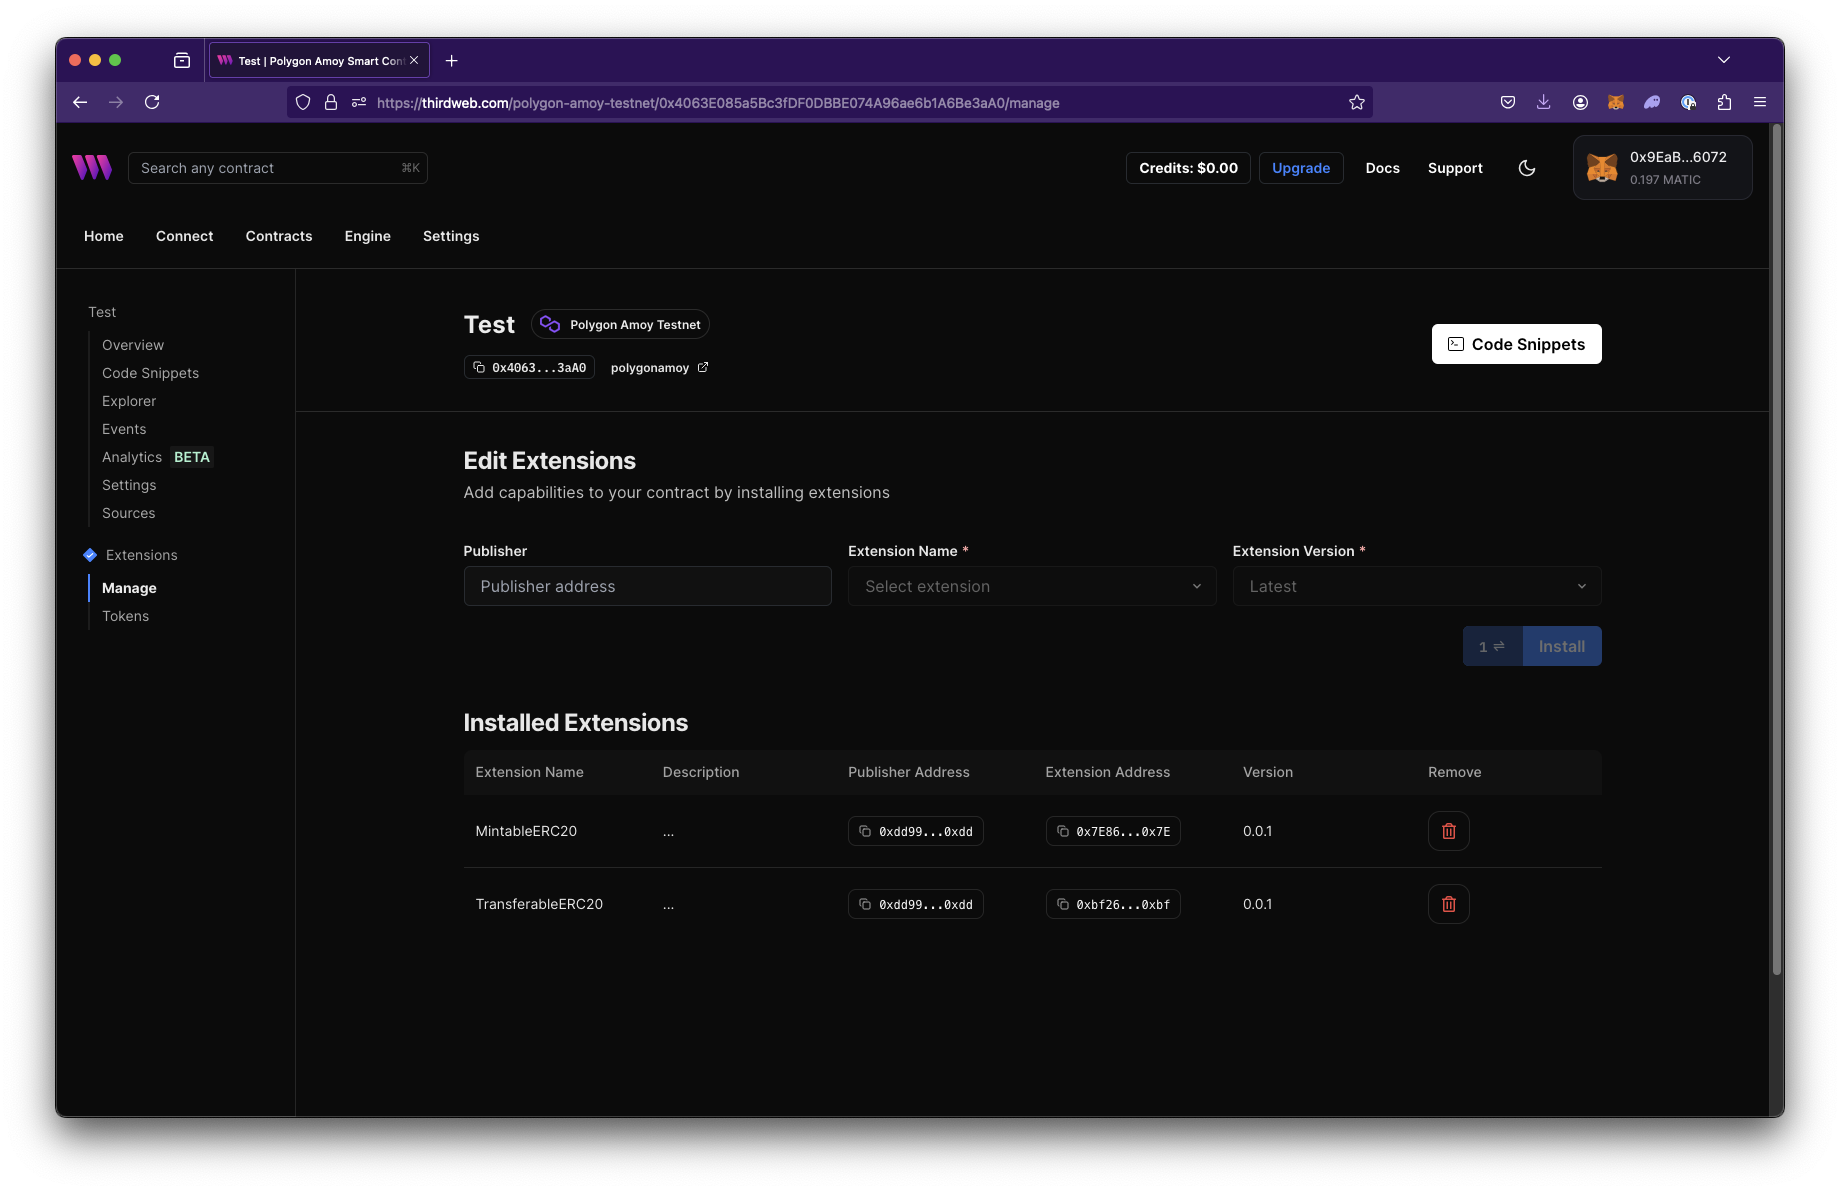Copy TransferableERC20 extension address 0xbf26...0xbf
The width and height of the screenshot is (1840, 1191).
pyautogui.click(x=1113, y=905)
